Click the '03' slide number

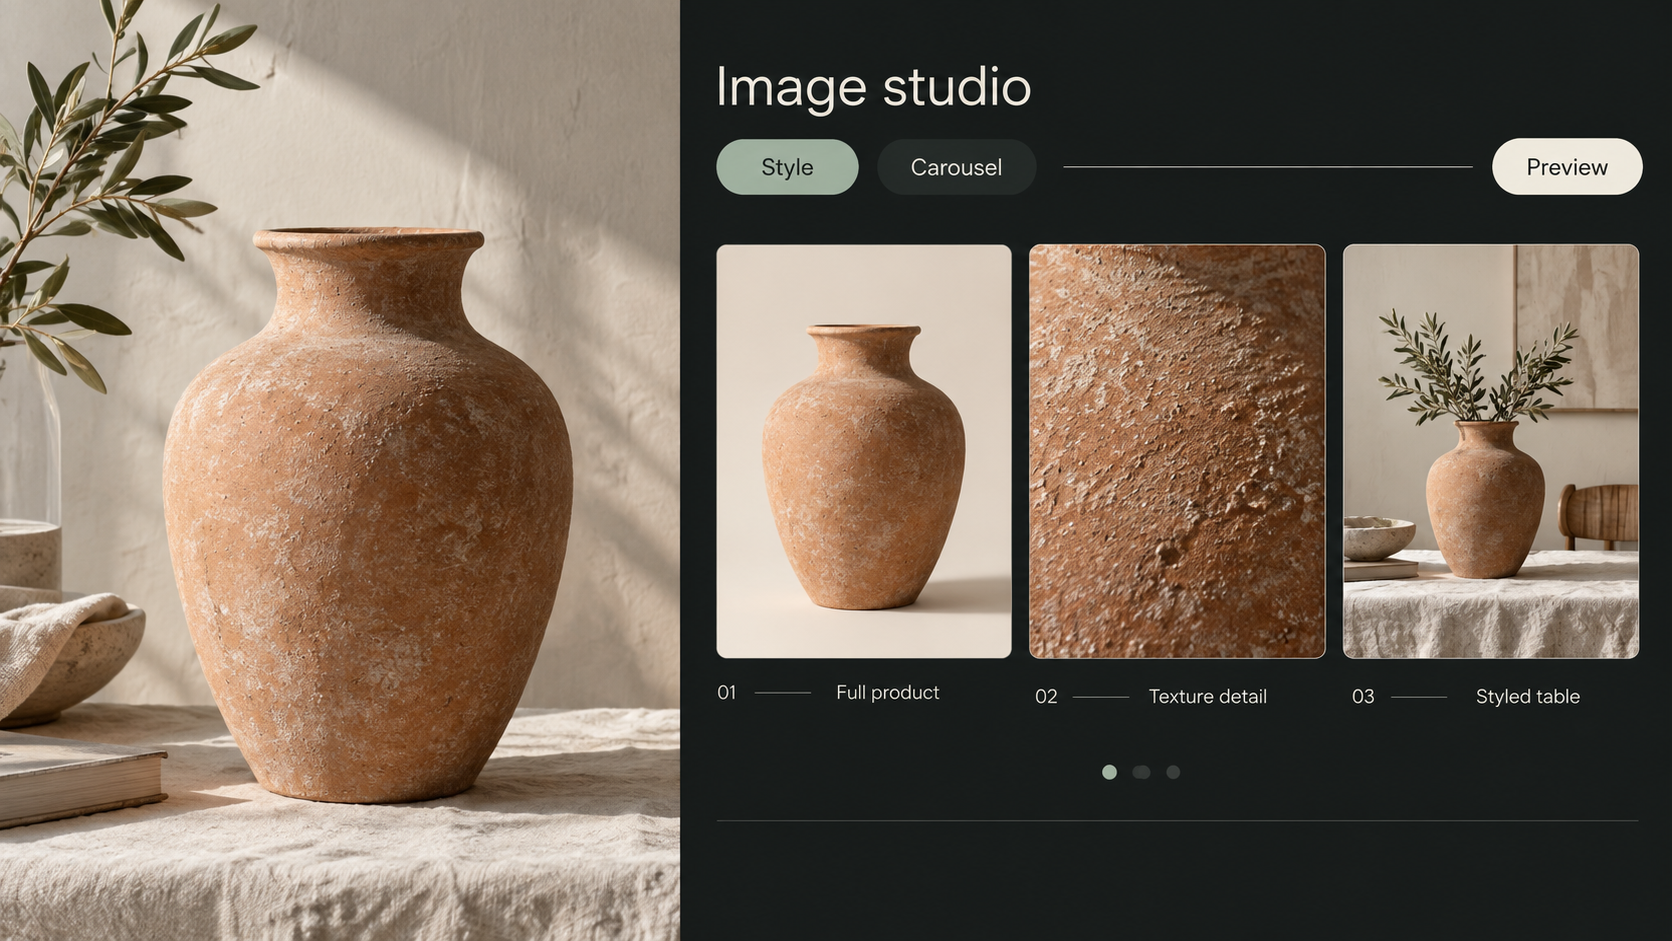(1363, 696)
